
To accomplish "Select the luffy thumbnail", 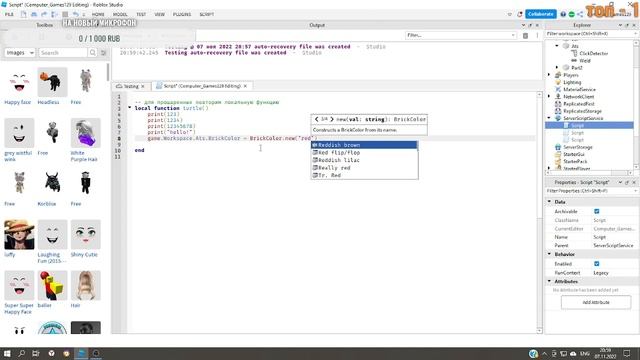I will (19, 235).
